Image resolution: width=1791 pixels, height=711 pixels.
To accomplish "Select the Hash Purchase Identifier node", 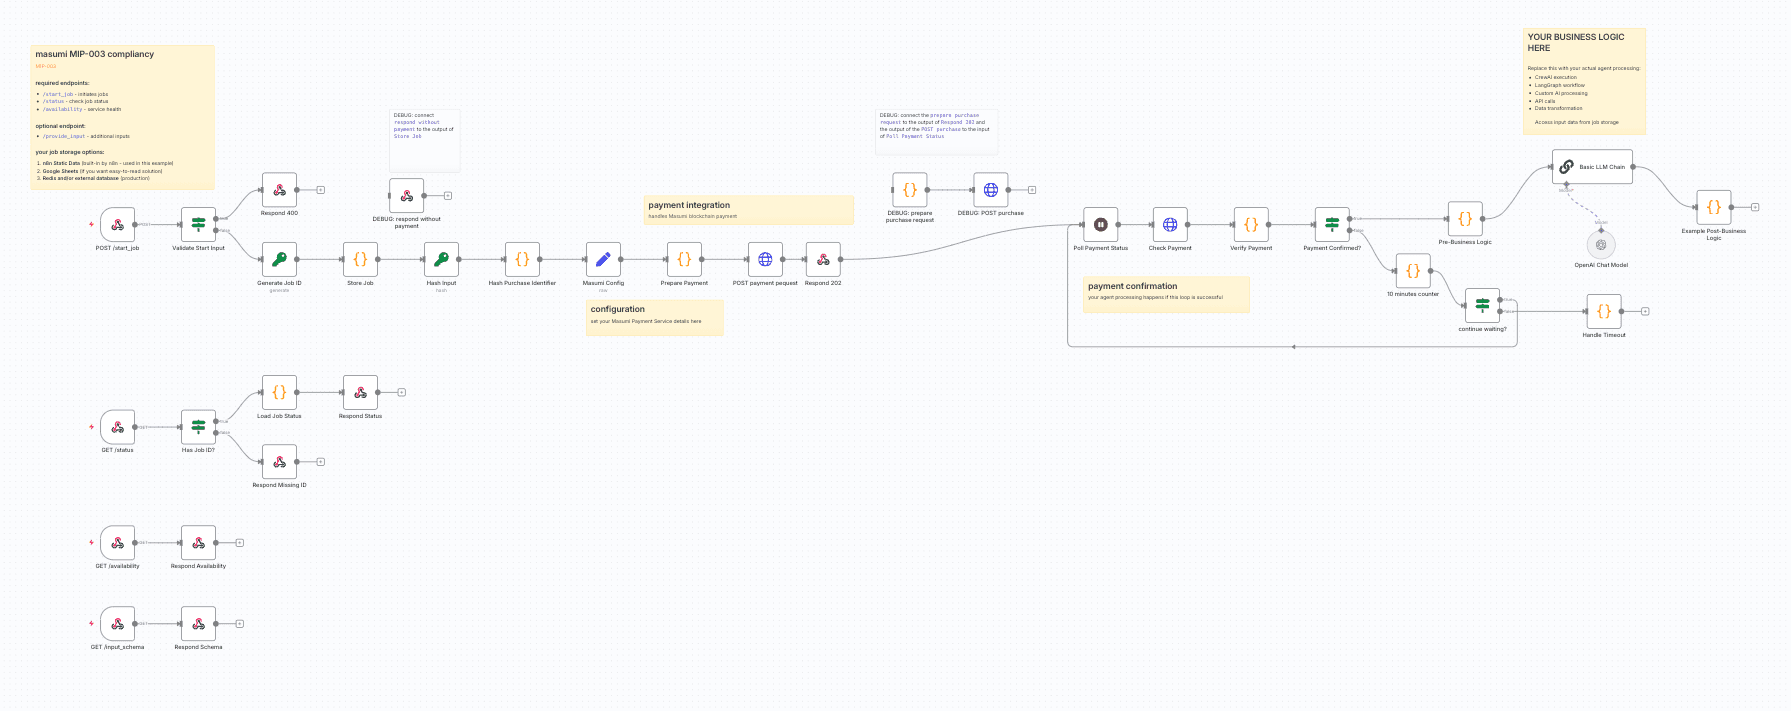I will [x=522, y=260].
